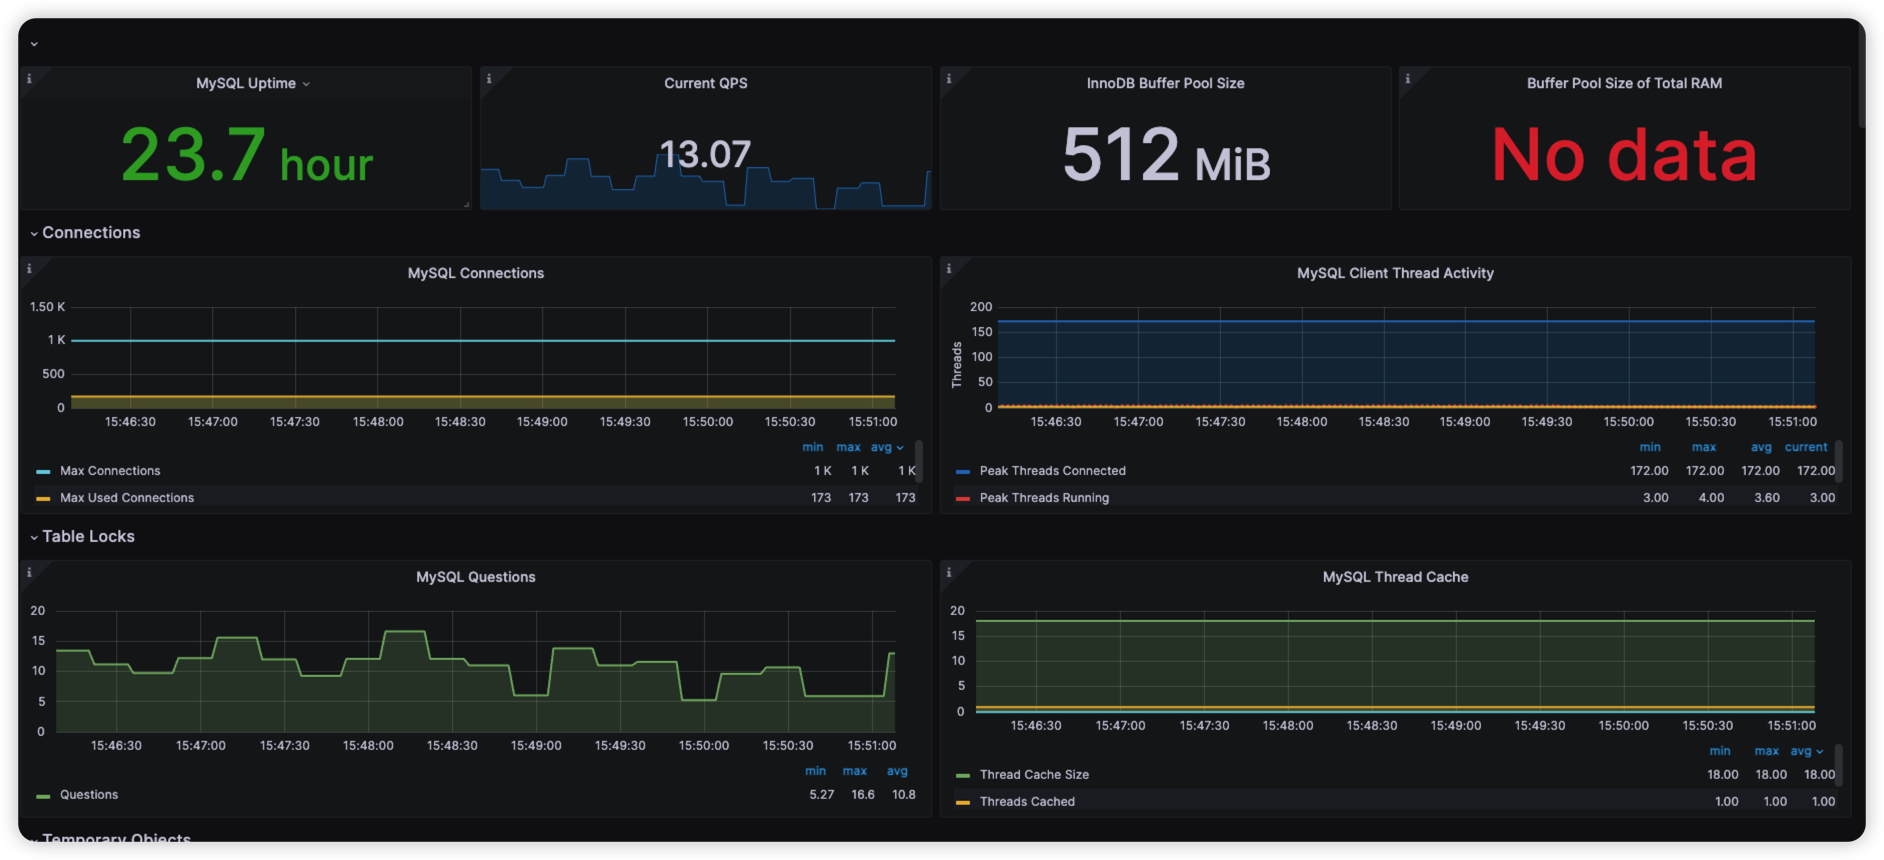This screenshot has height=860, width=1884.
Task: Open color picker for Threads Cached swatch
Action: (963, 802)
